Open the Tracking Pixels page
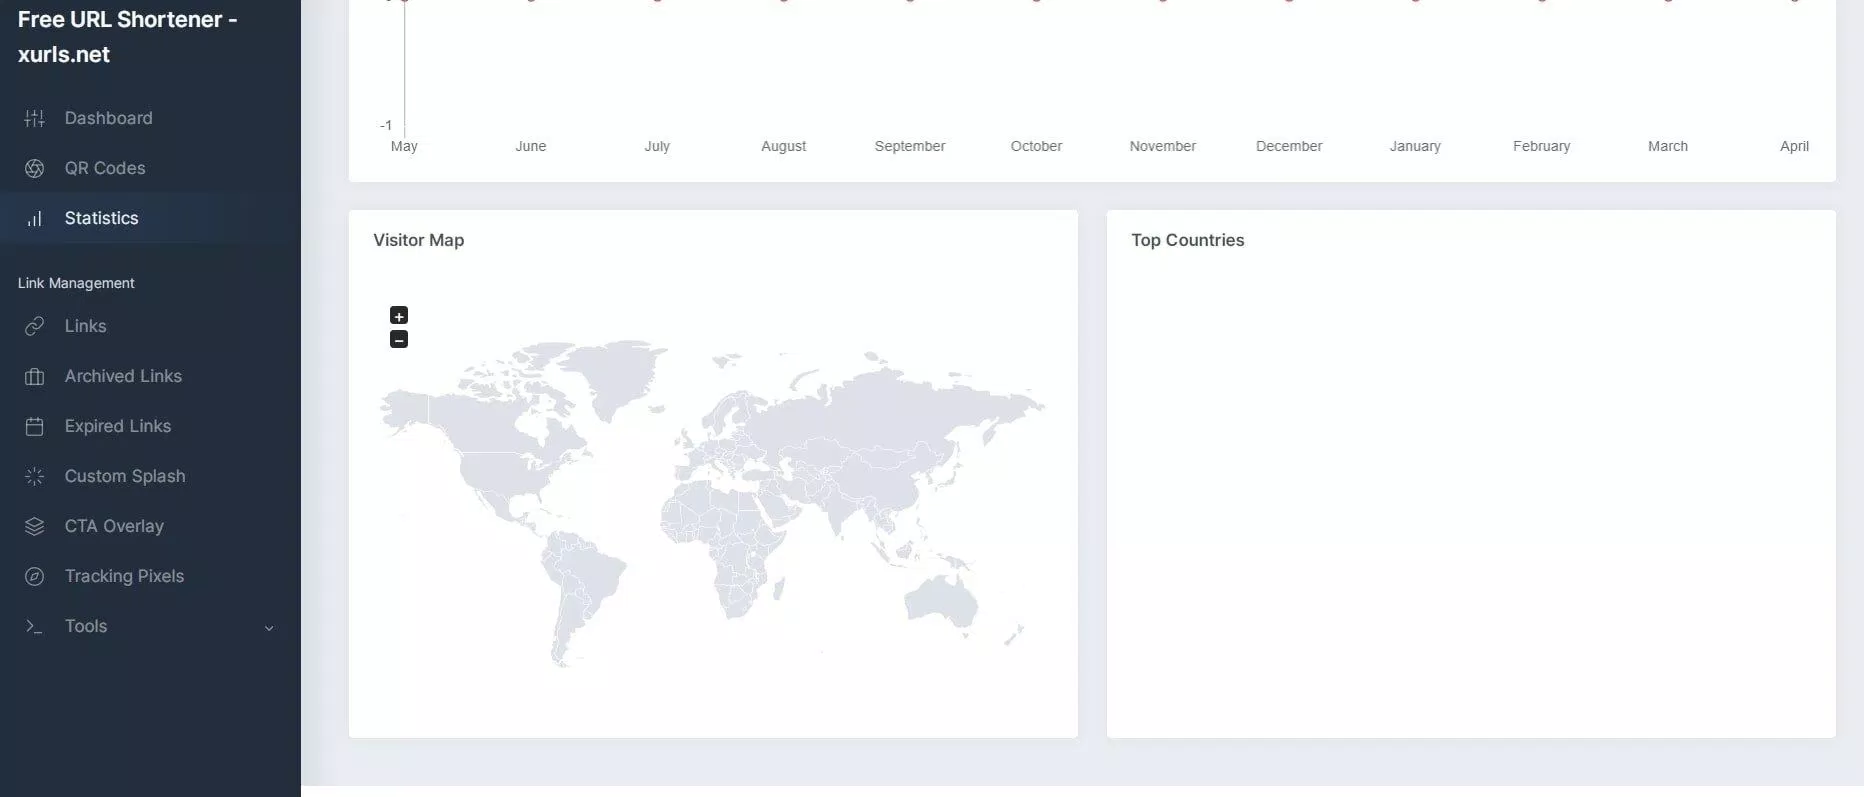 (x=124, y=576)
